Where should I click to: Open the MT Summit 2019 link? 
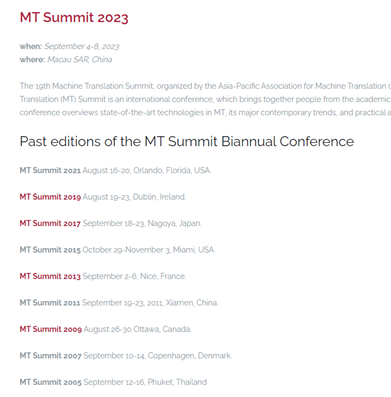pos(50,197)
